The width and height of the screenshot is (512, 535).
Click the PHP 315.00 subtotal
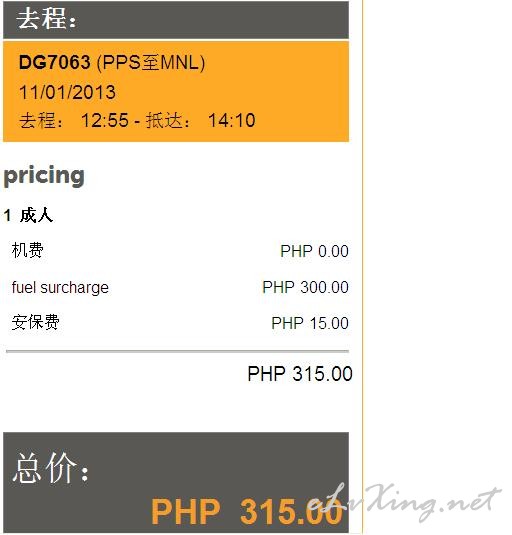click(x=300, y=374)
